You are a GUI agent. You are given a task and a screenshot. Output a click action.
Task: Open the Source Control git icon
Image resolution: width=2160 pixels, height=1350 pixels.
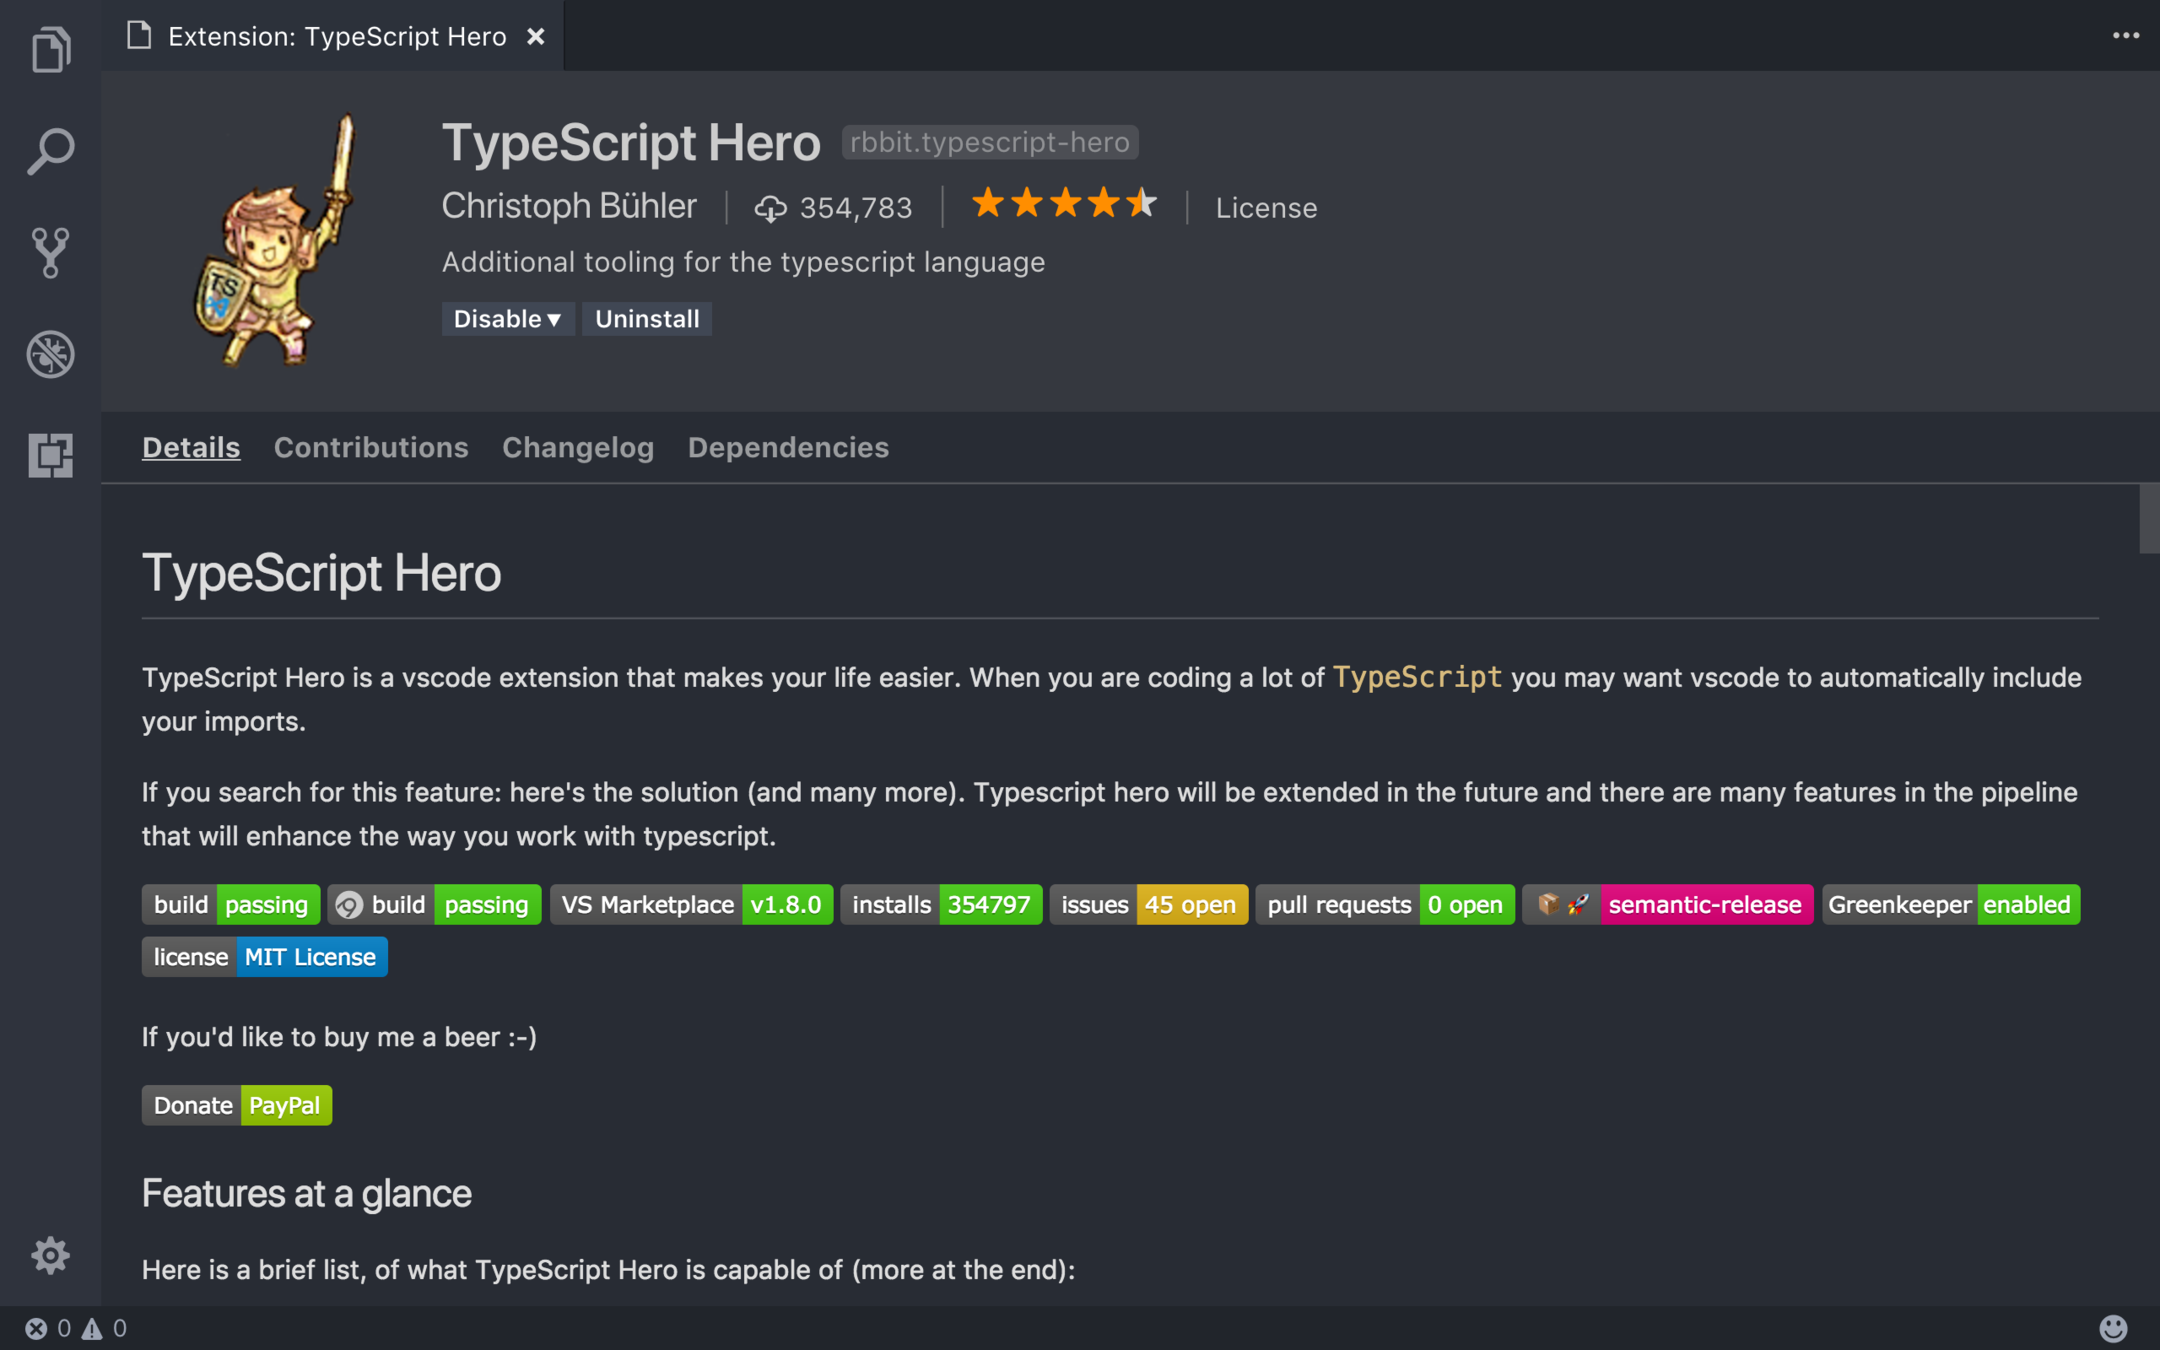[x=50, y=252]
